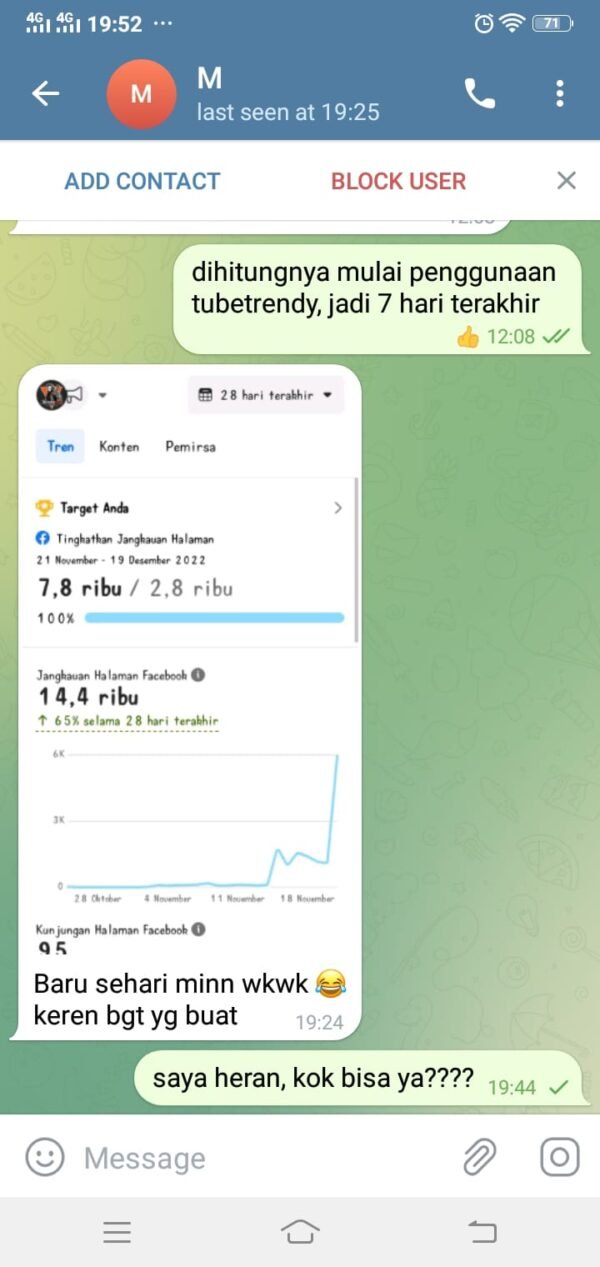Tap contact name M with last seen status
The width and height of the screenshot is (600, 1267).
click(x=288, y=94)
